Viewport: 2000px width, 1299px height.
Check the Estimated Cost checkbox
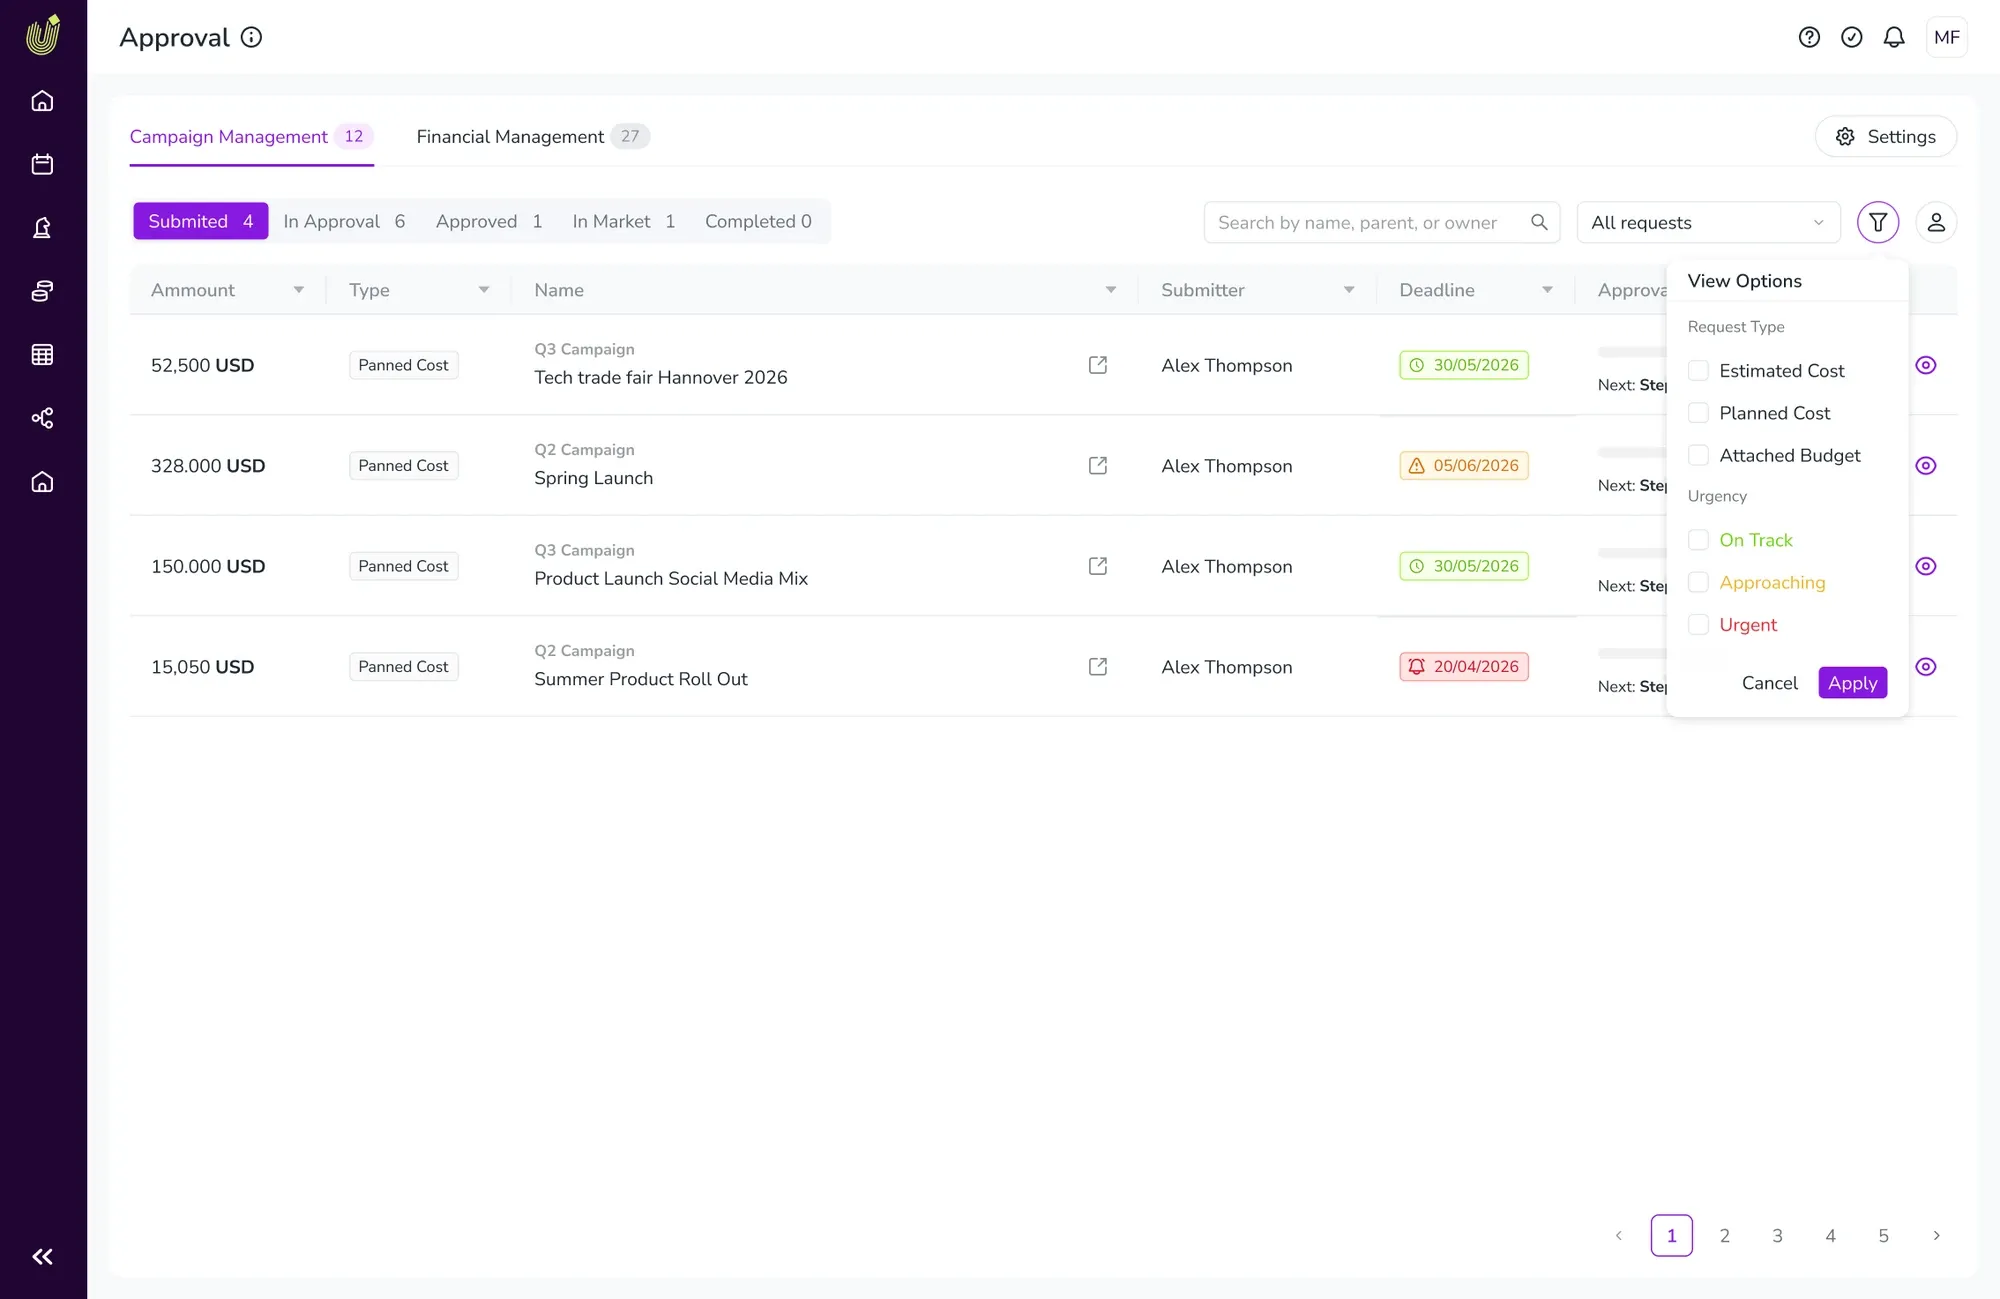1698,371
